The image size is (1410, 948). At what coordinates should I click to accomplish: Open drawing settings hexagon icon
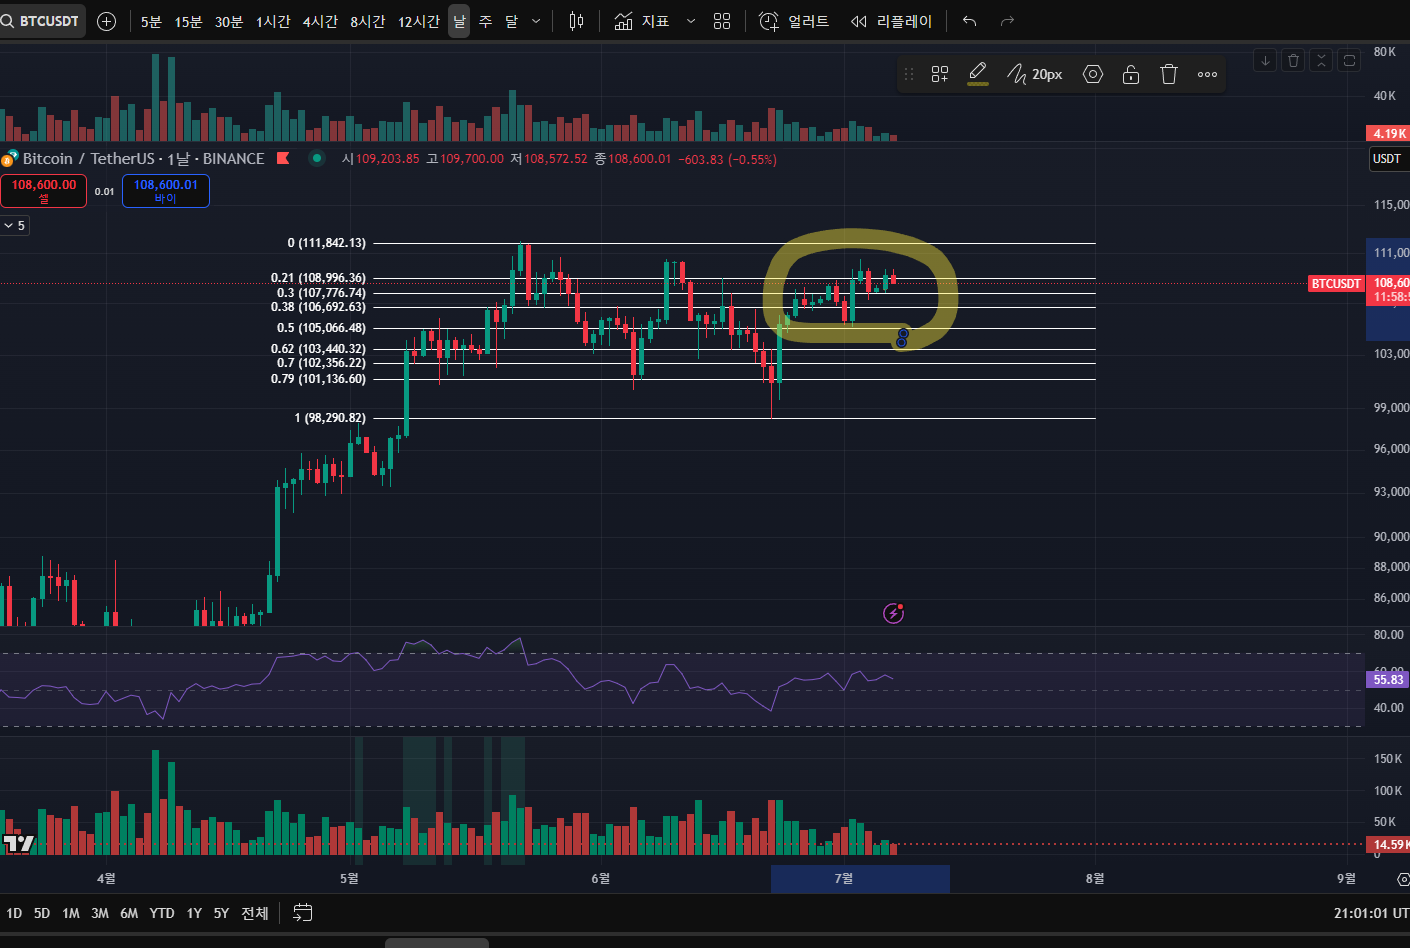tap(1093, 74)
